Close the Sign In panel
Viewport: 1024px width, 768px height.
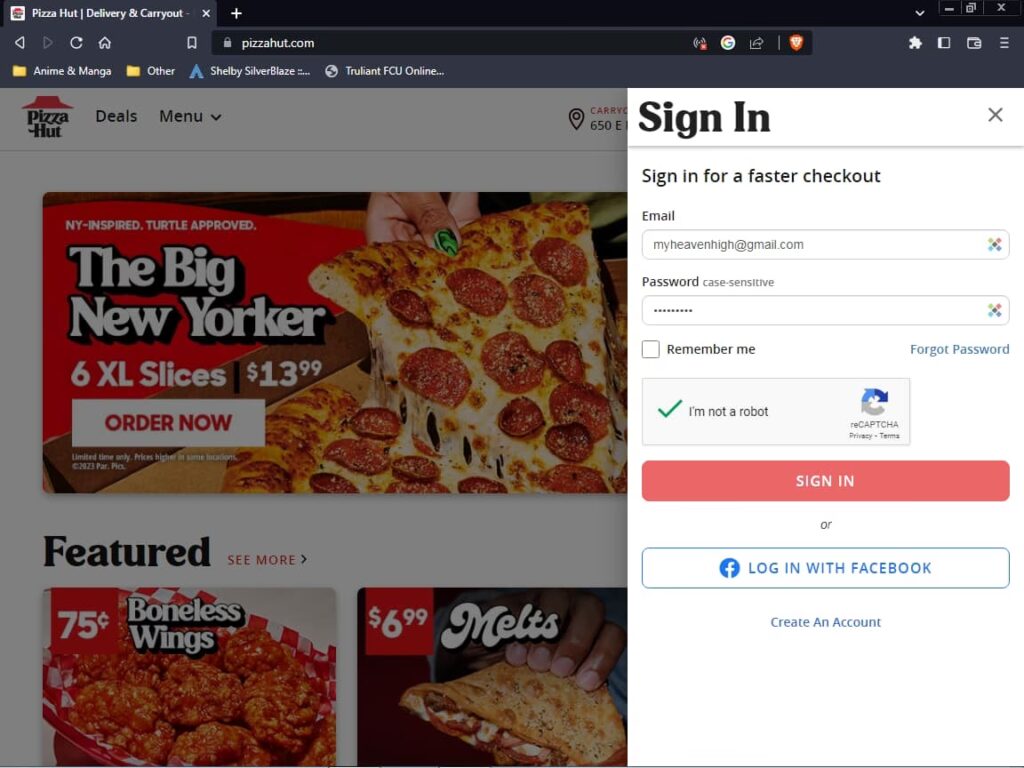(x=995, y=115)
